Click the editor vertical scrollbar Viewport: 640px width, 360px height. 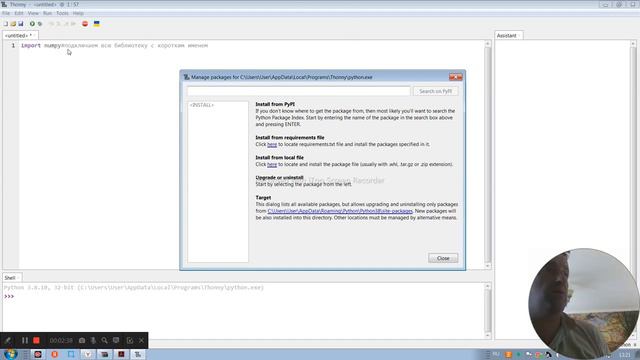pyautogui.click(x=487, y=154)
